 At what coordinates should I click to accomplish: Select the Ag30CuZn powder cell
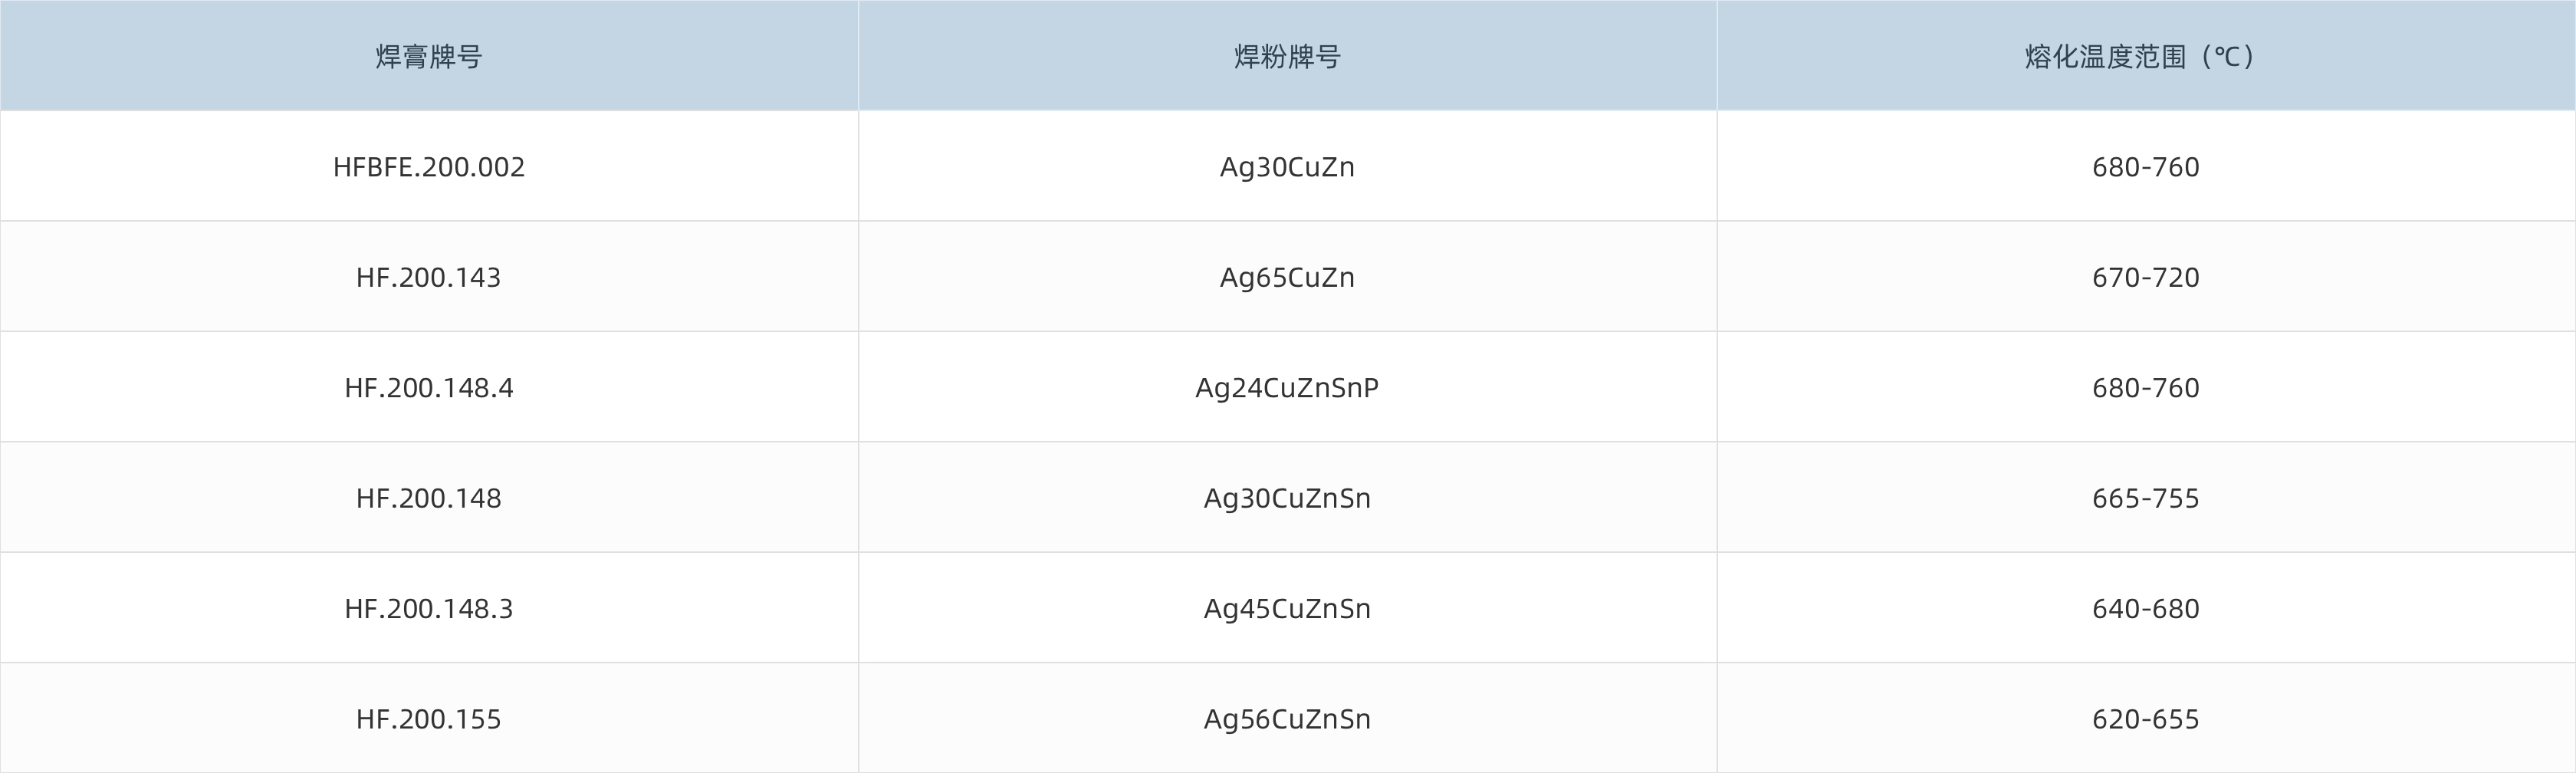point(1287,167)
